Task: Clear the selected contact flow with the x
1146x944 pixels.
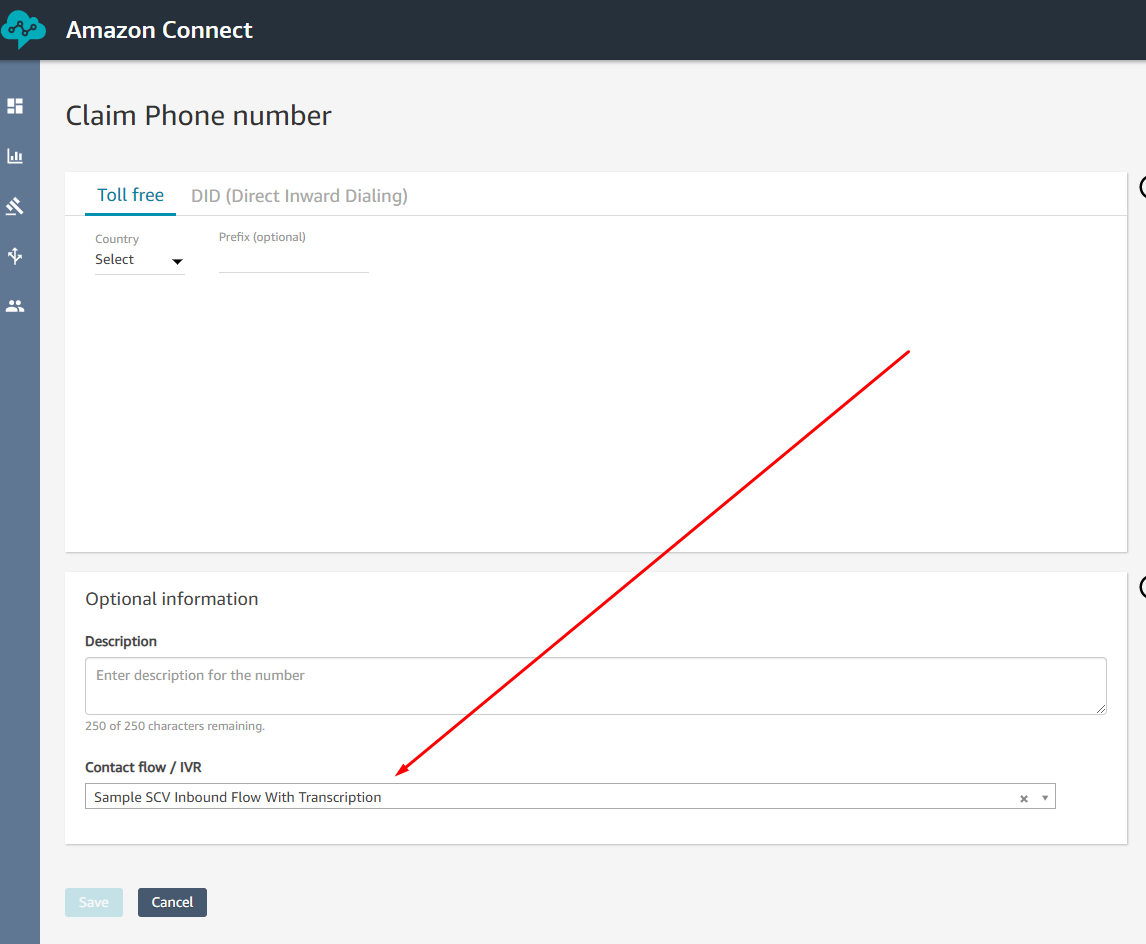Action: click(x=1023, y=797)
